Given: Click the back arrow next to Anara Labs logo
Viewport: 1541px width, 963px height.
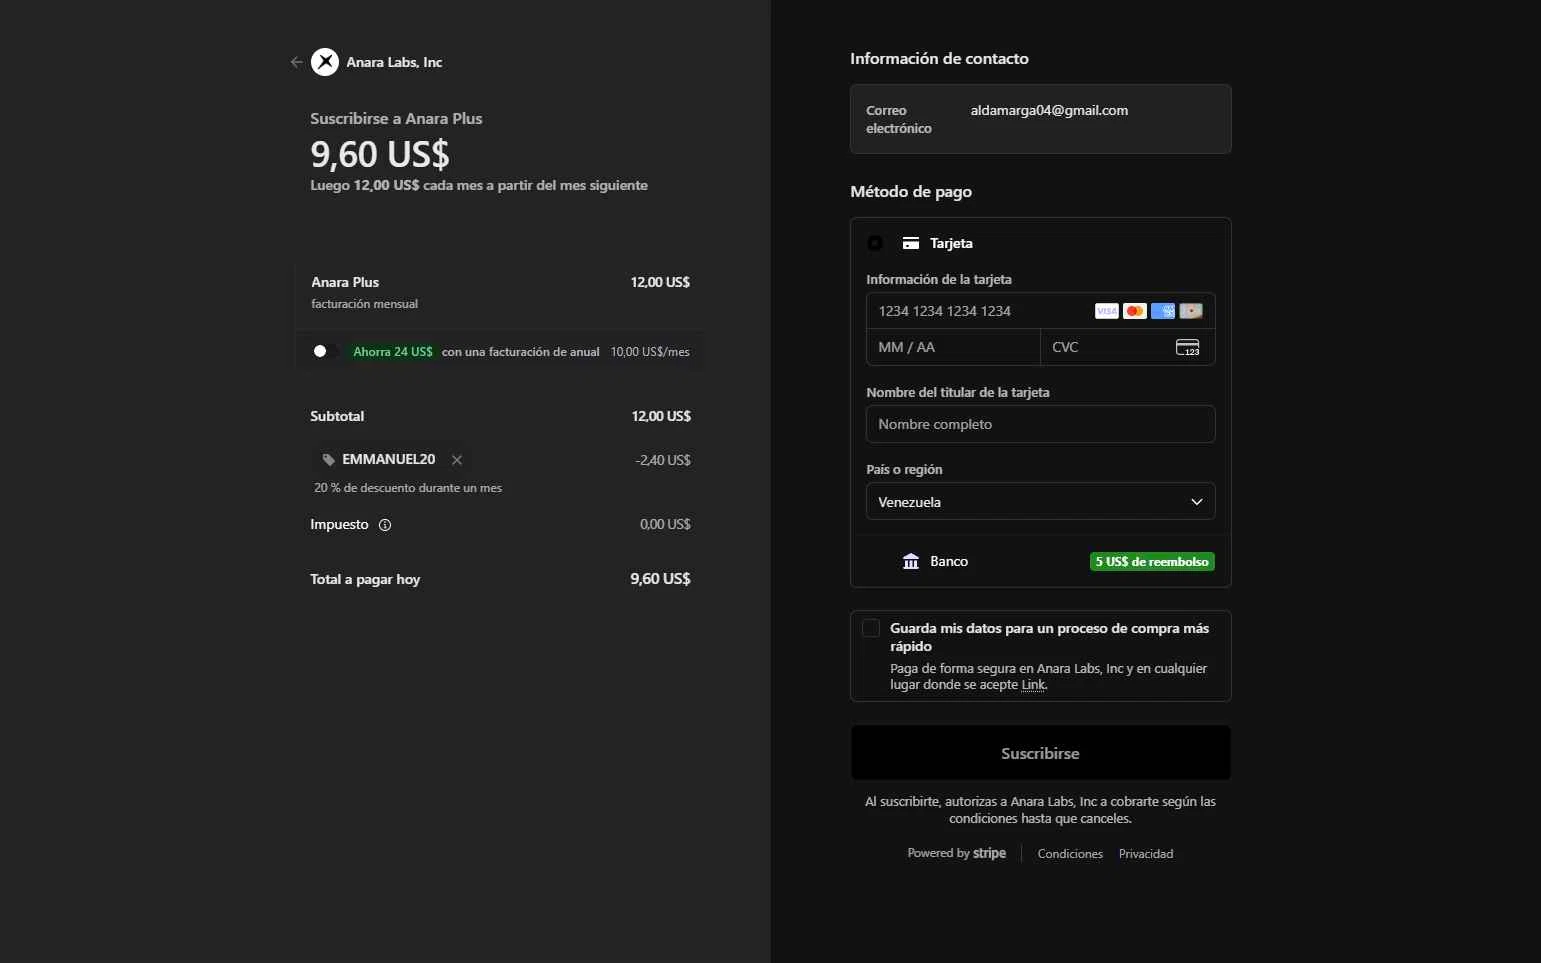Looking at the screenshot, I should pos(296,62).
